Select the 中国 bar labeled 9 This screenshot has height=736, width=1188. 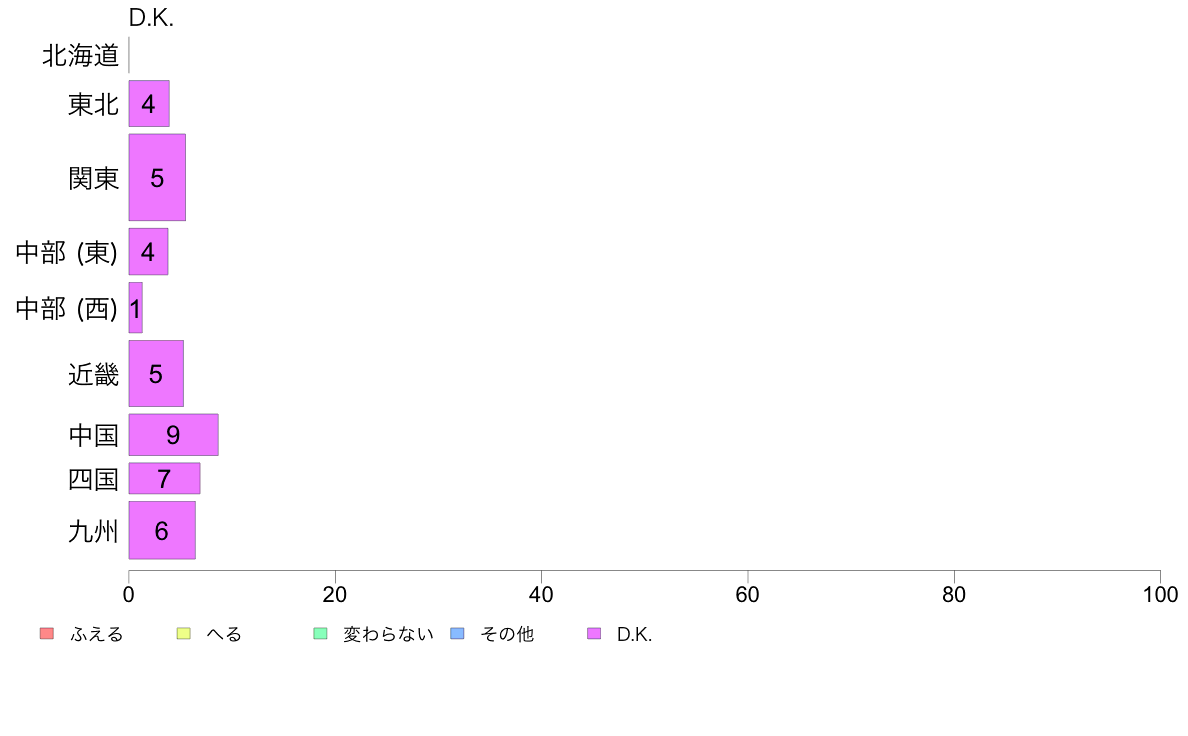coord(174,435)
